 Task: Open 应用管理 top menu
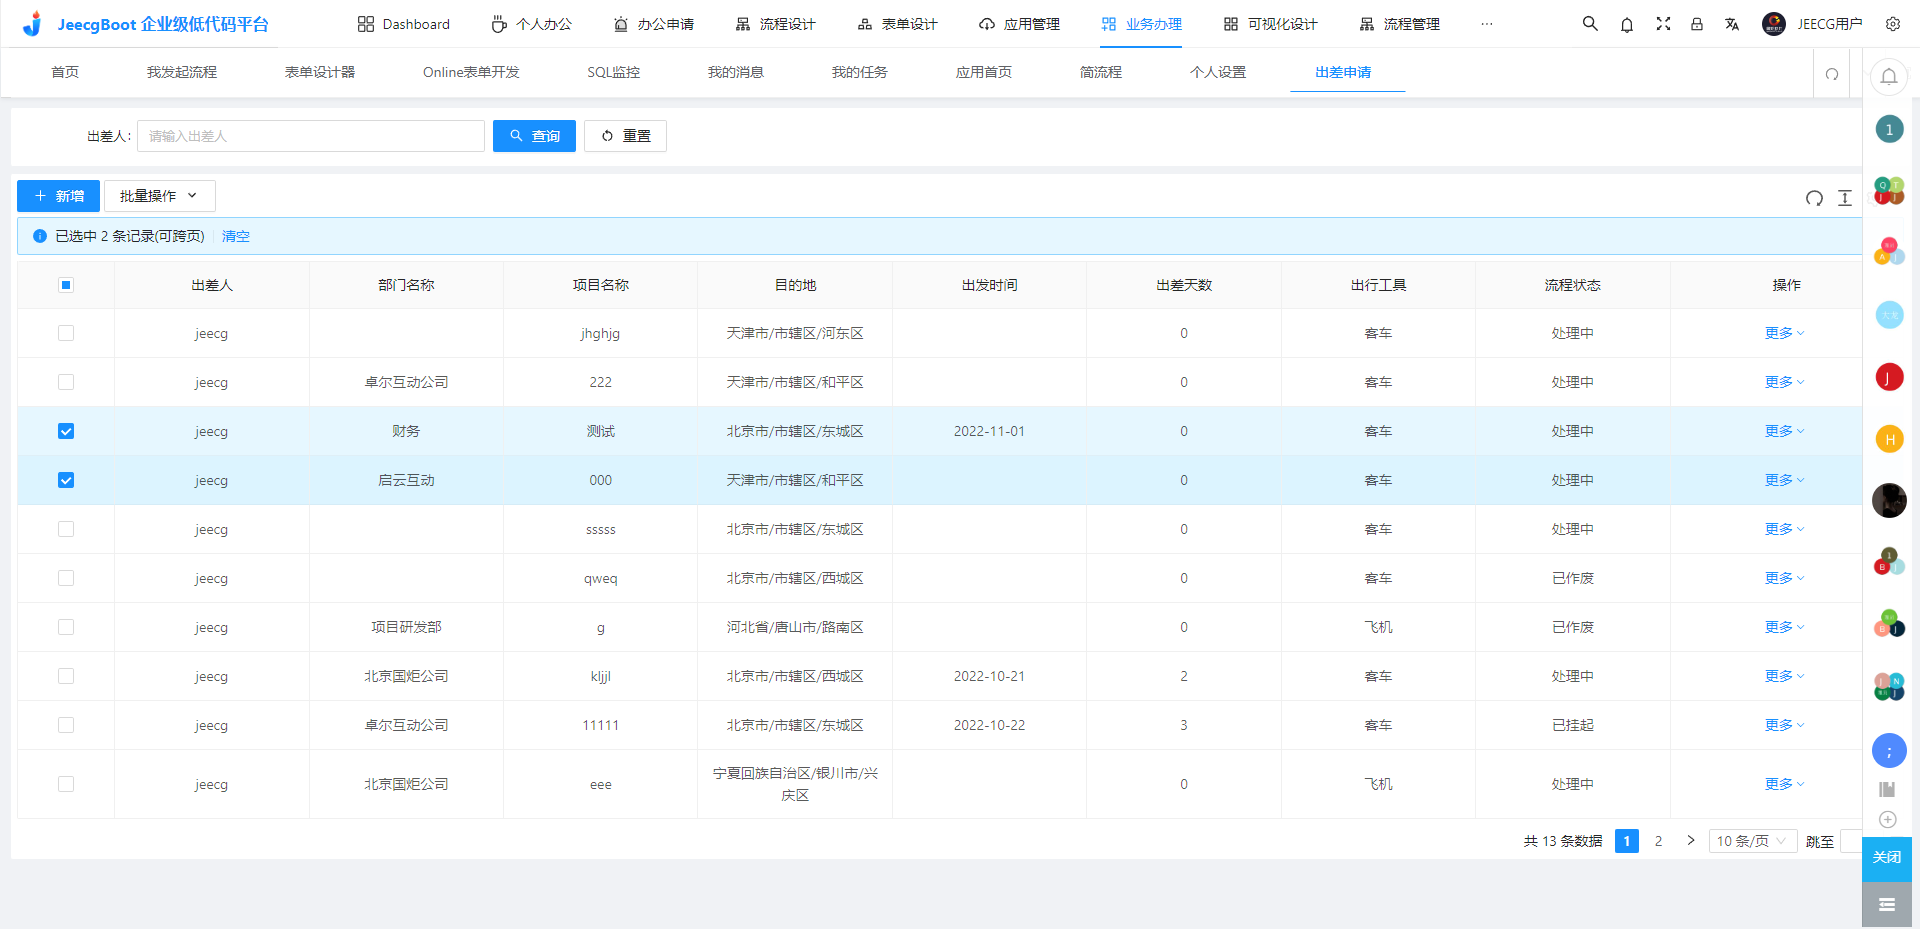point(1019,24)
